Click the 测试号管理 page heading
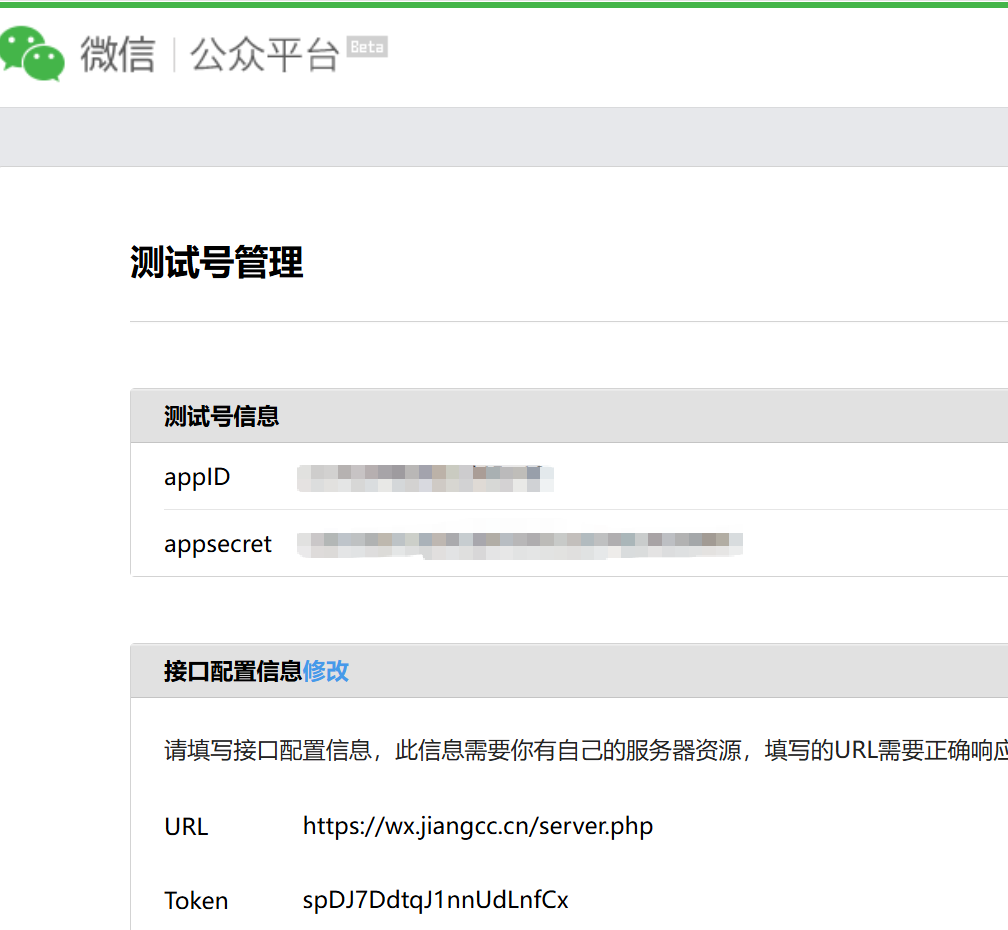 click(x=217, y=262)
